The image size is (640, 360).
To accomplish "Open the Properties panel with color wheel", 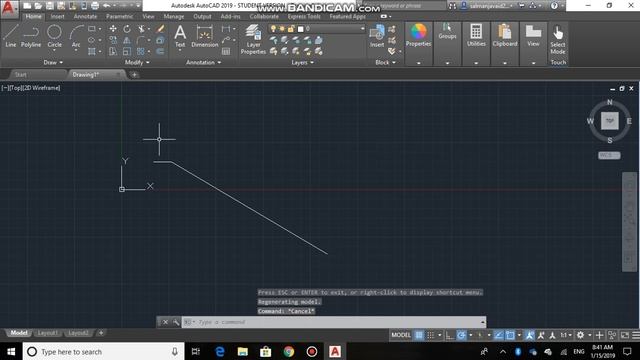I will 418,35.
